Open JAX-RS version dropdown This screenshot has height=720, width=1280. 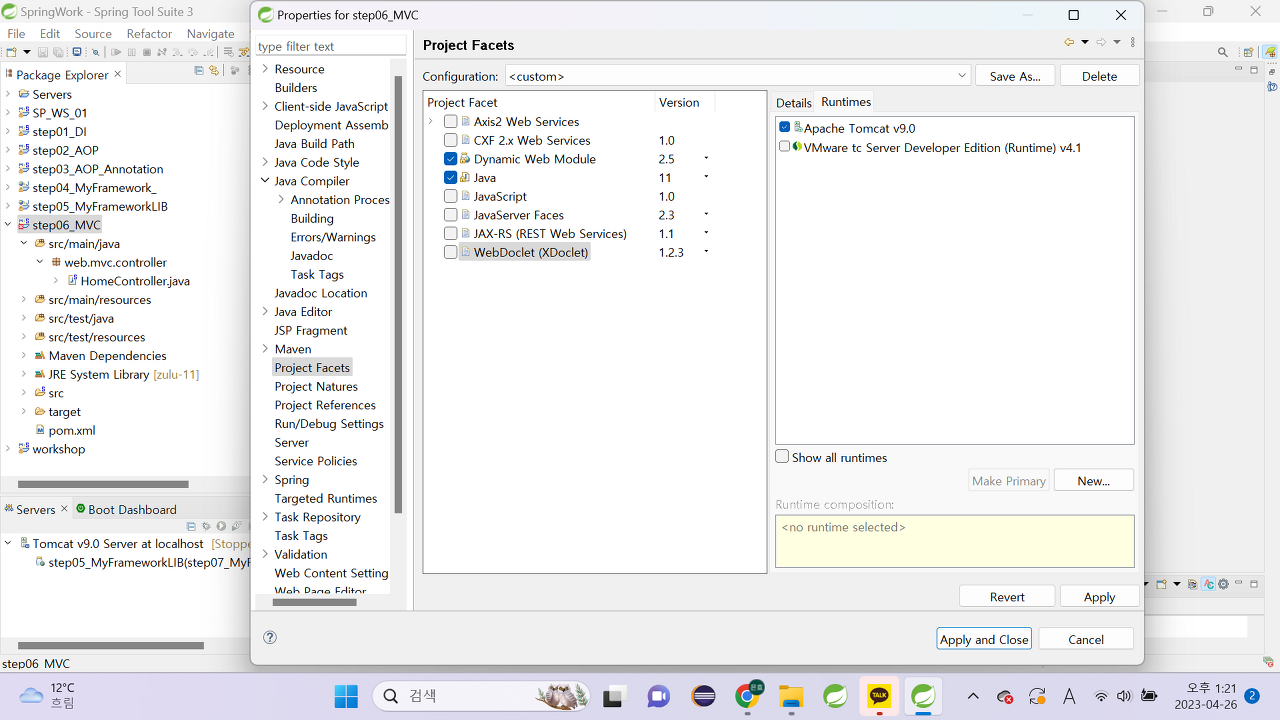pyautogui.click(x=706, y=233)
